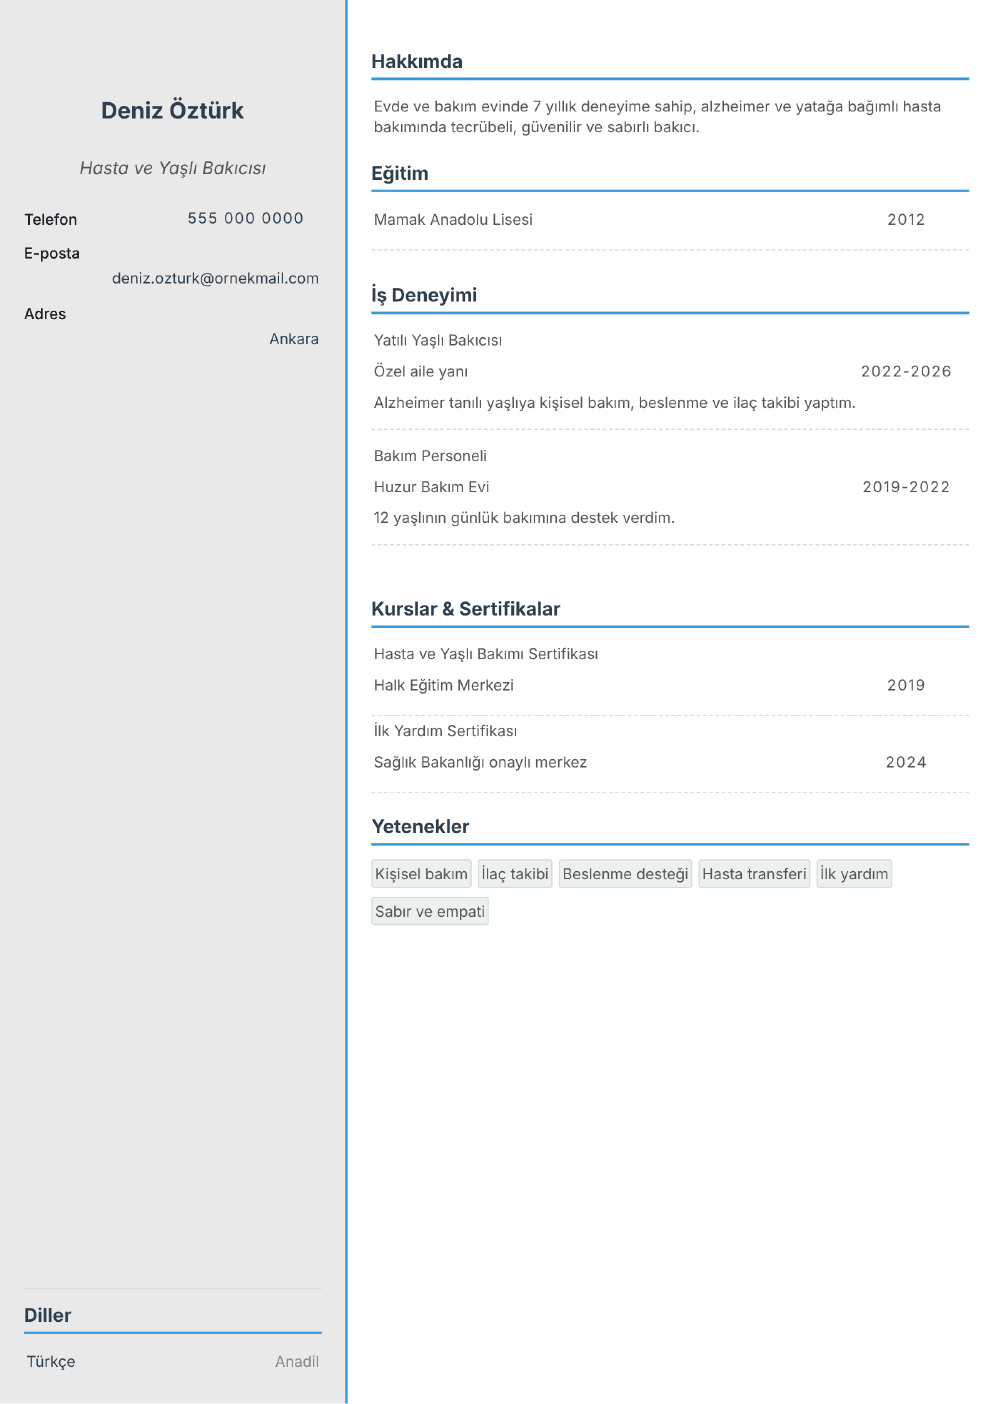The height and width of the screenshot is (1404, 993).
Task: Click the İlaç takibi skill tag
Action: (x=515, y=874)
